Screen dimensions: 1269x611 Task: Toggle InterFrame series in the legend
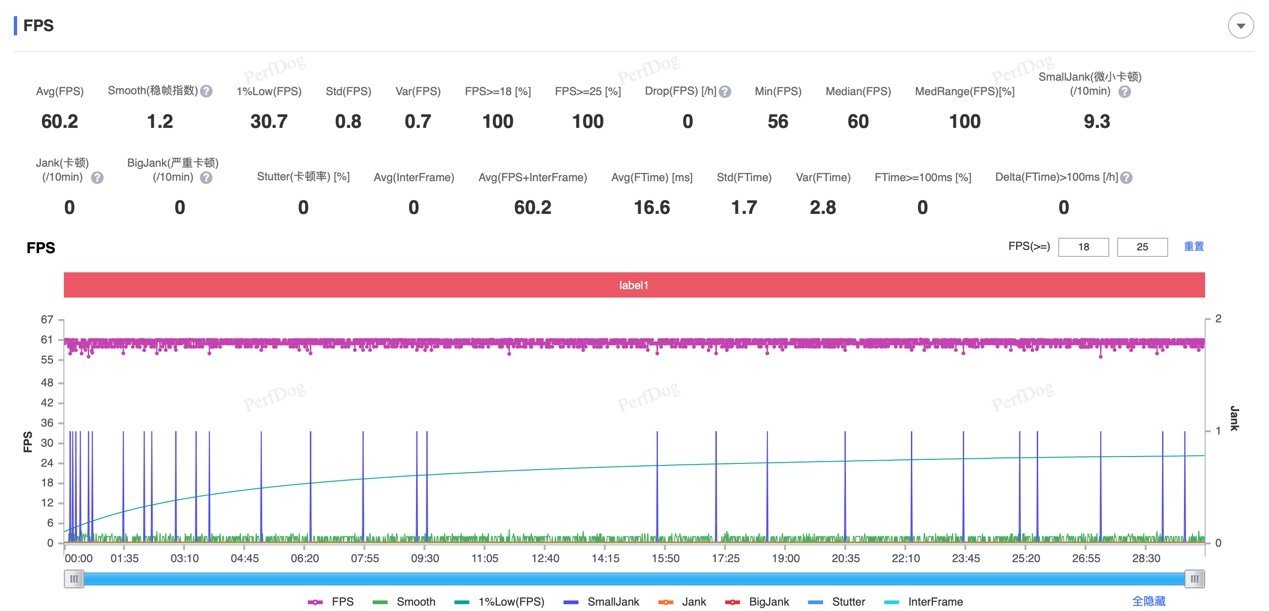(923, 602)
